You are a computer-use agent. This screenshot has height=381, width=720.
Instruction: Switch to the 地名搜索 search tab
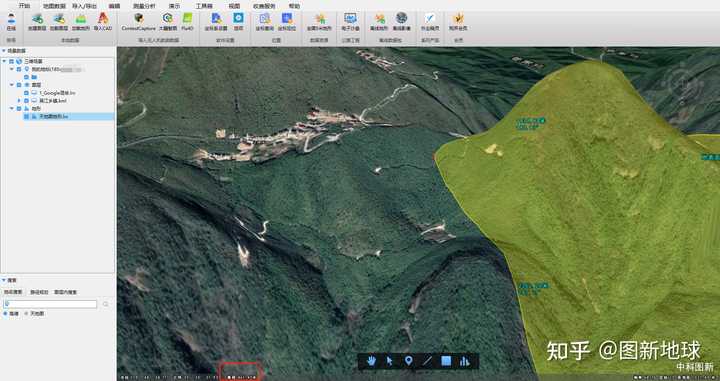point(13,292)
